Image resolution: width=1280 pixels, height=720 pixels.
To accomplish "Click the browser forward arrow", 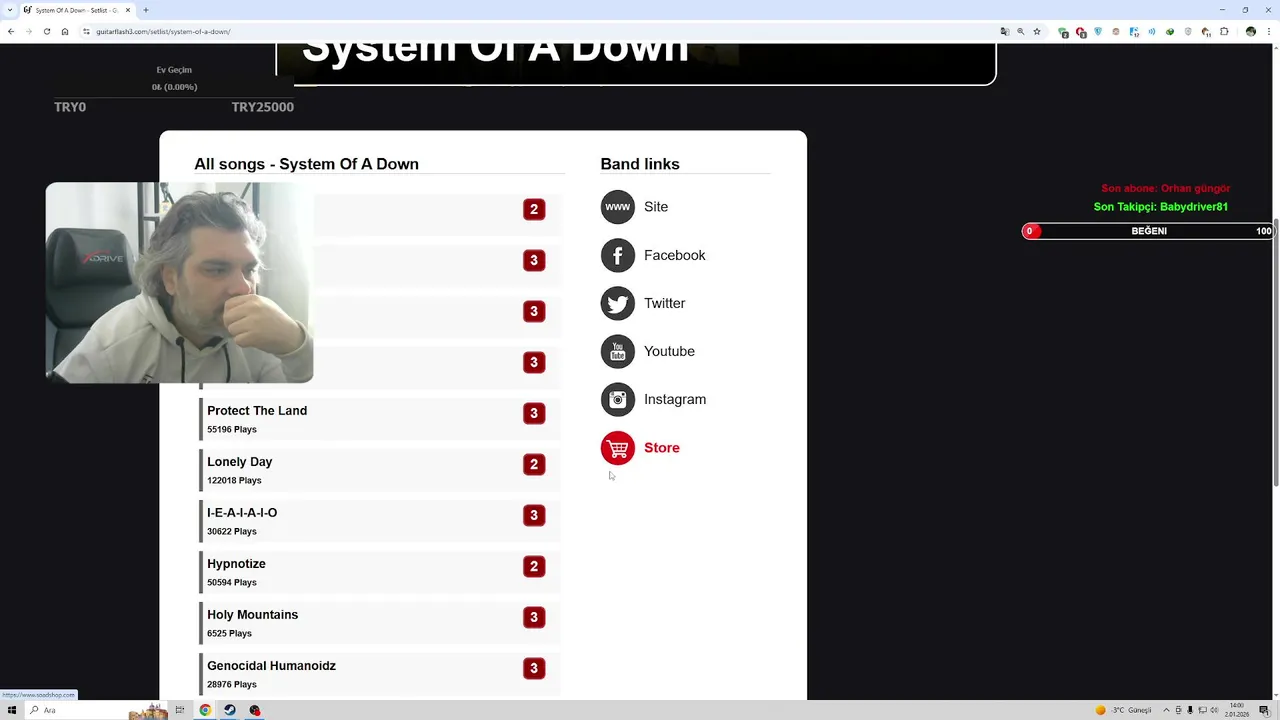I will (x=29, y=31).
